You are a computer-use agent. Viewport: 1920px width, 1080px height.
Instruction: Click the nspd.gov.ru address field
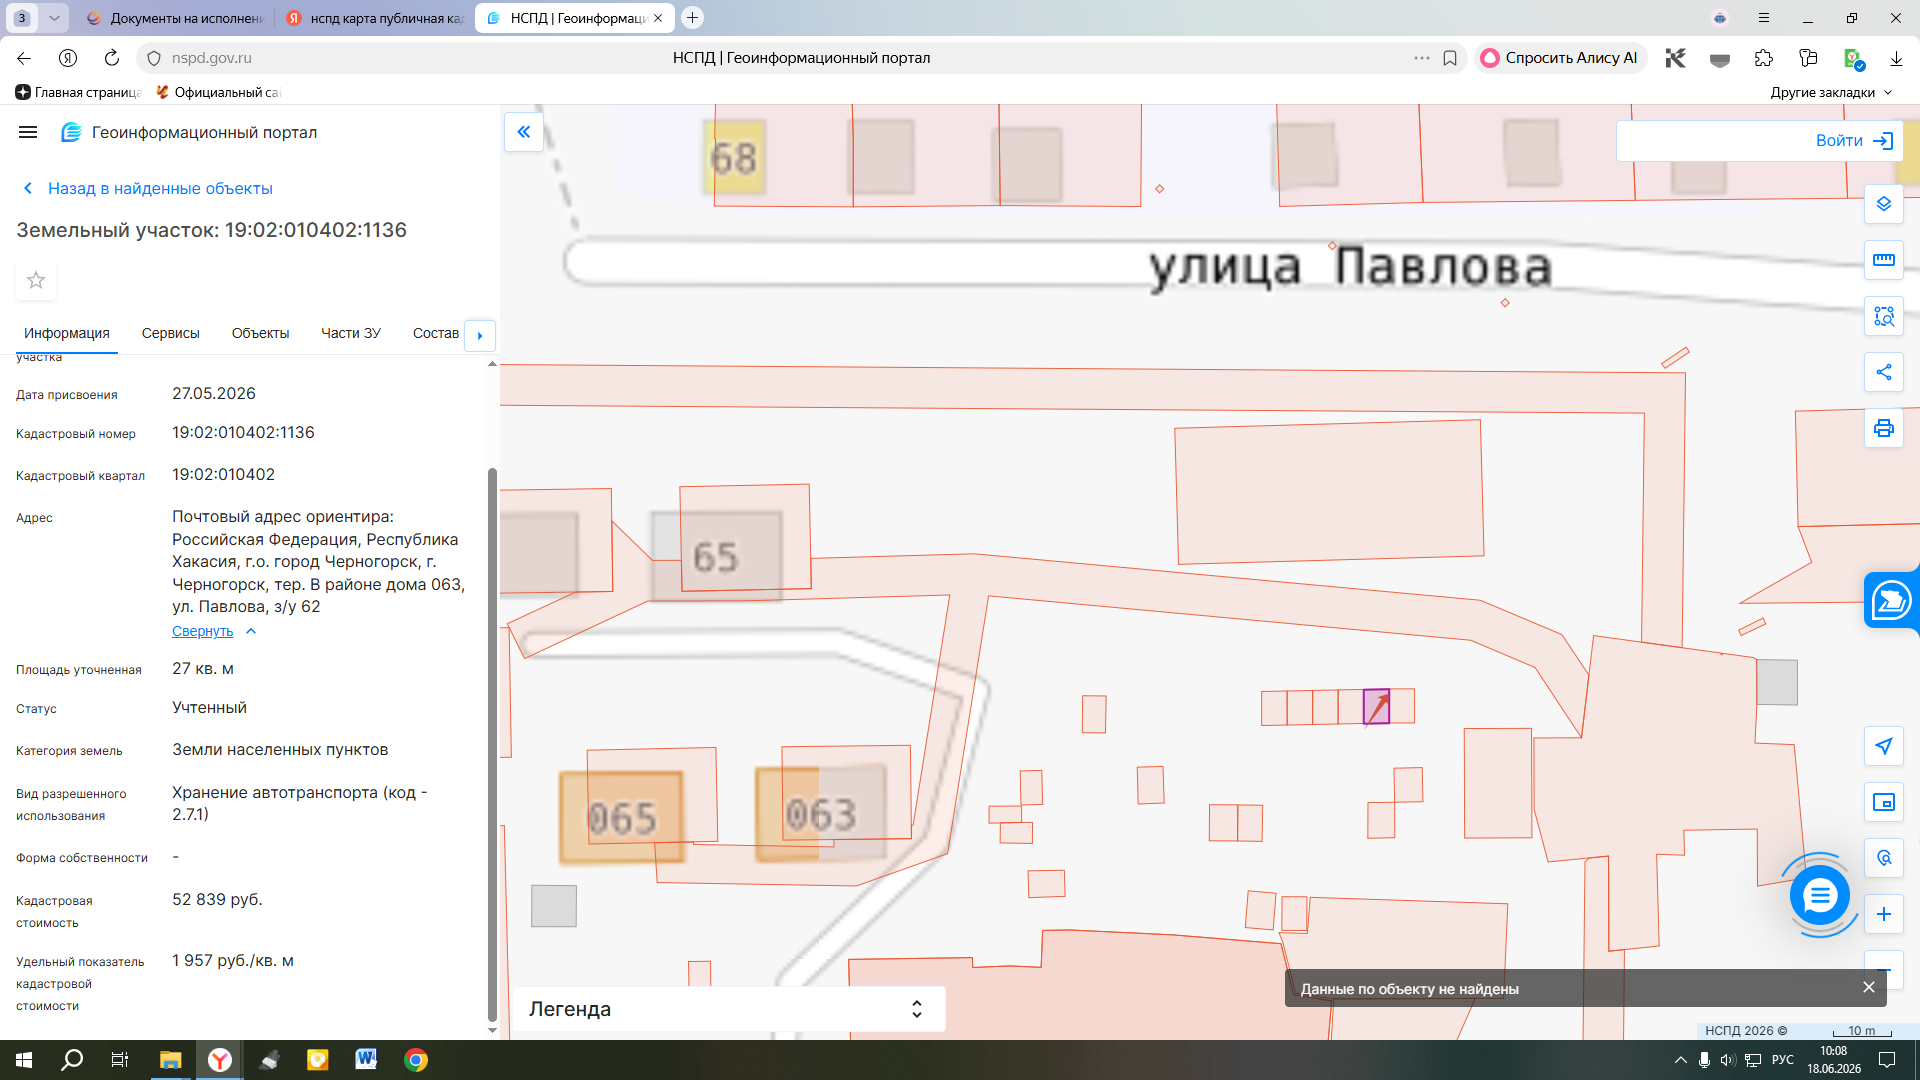point(211,58)
